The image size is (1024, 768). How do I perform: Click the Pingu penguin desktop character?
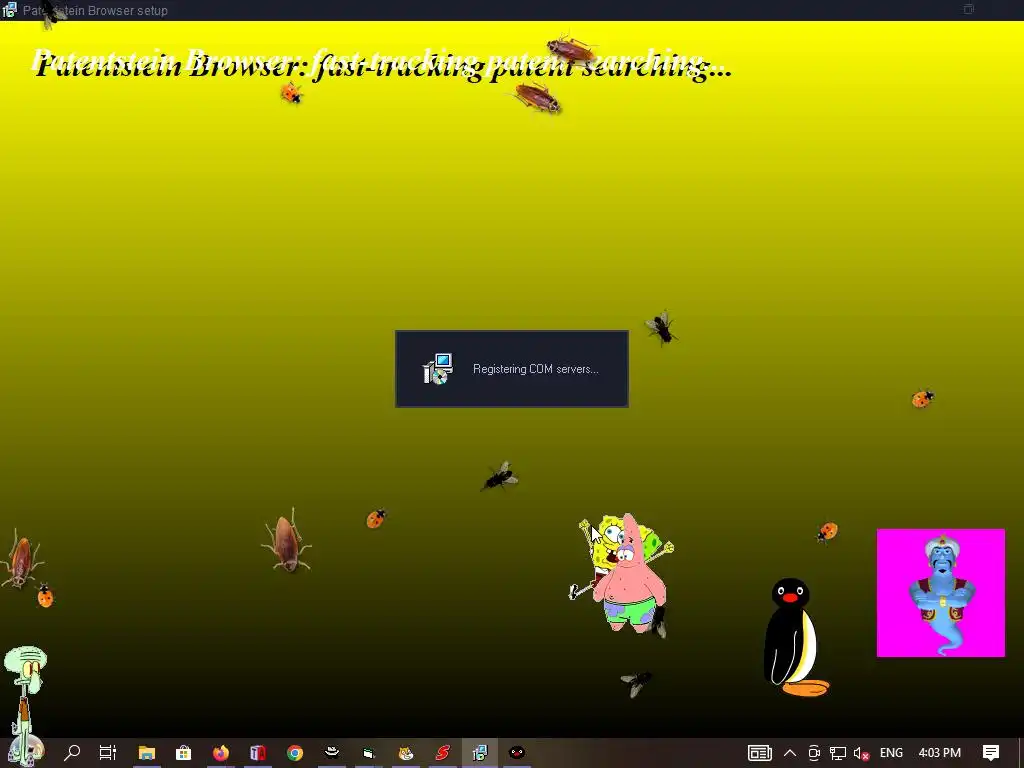point(794,637)
